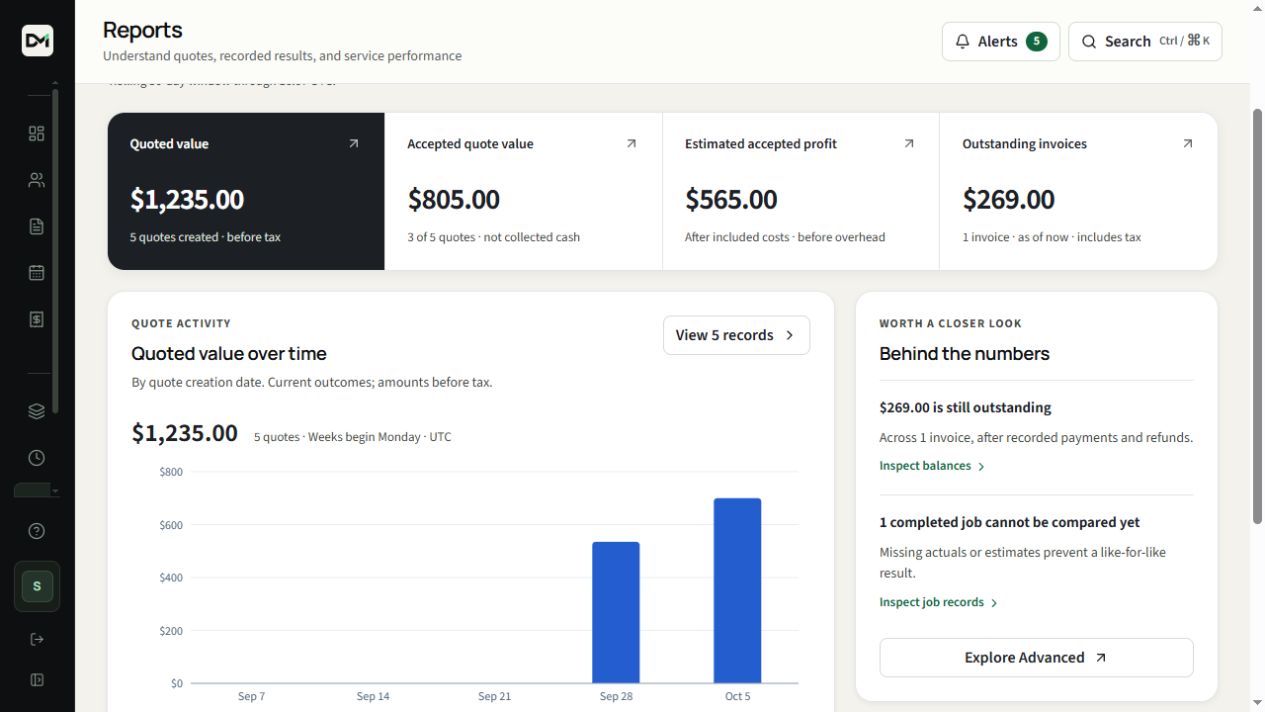This screenshot has height=712, width=1265.
Task: Select the Quoted value metric card
Action: coord(246,191)
